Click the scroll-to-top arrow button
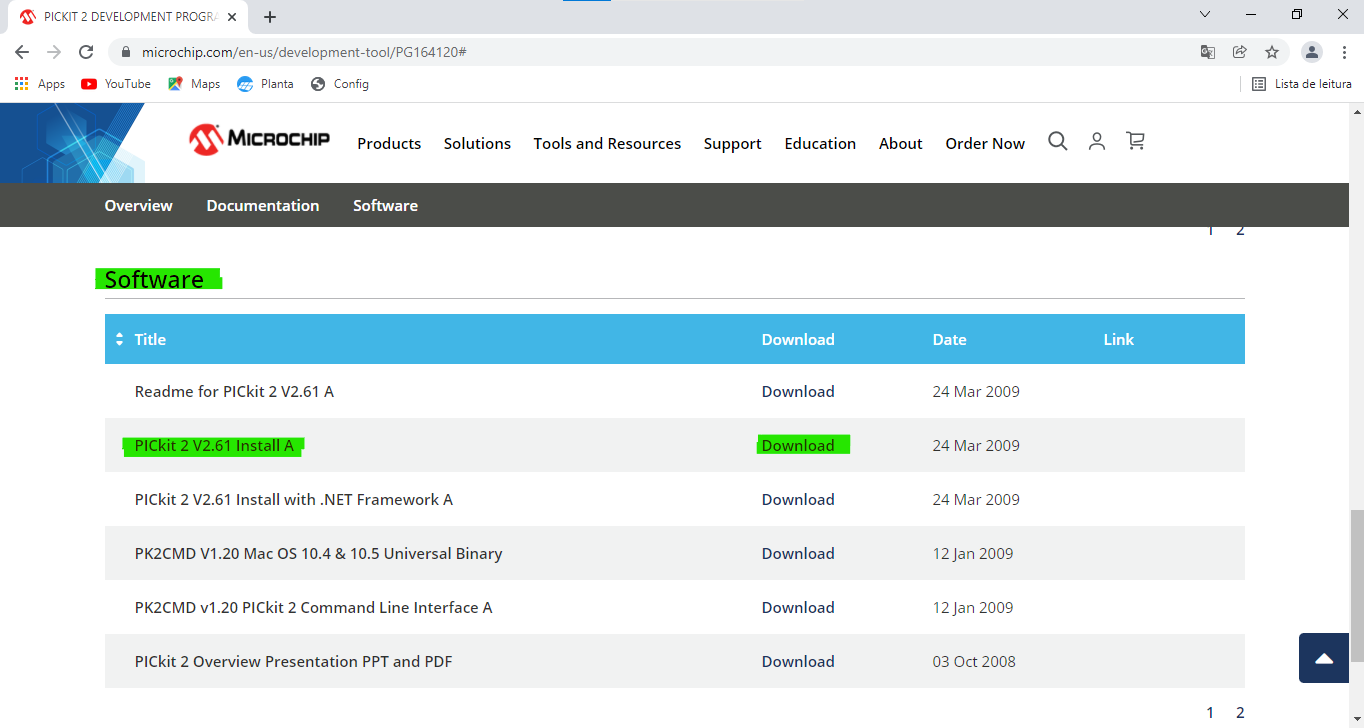The width and height of the screenshot is (1364, 728). [1324, 658]
